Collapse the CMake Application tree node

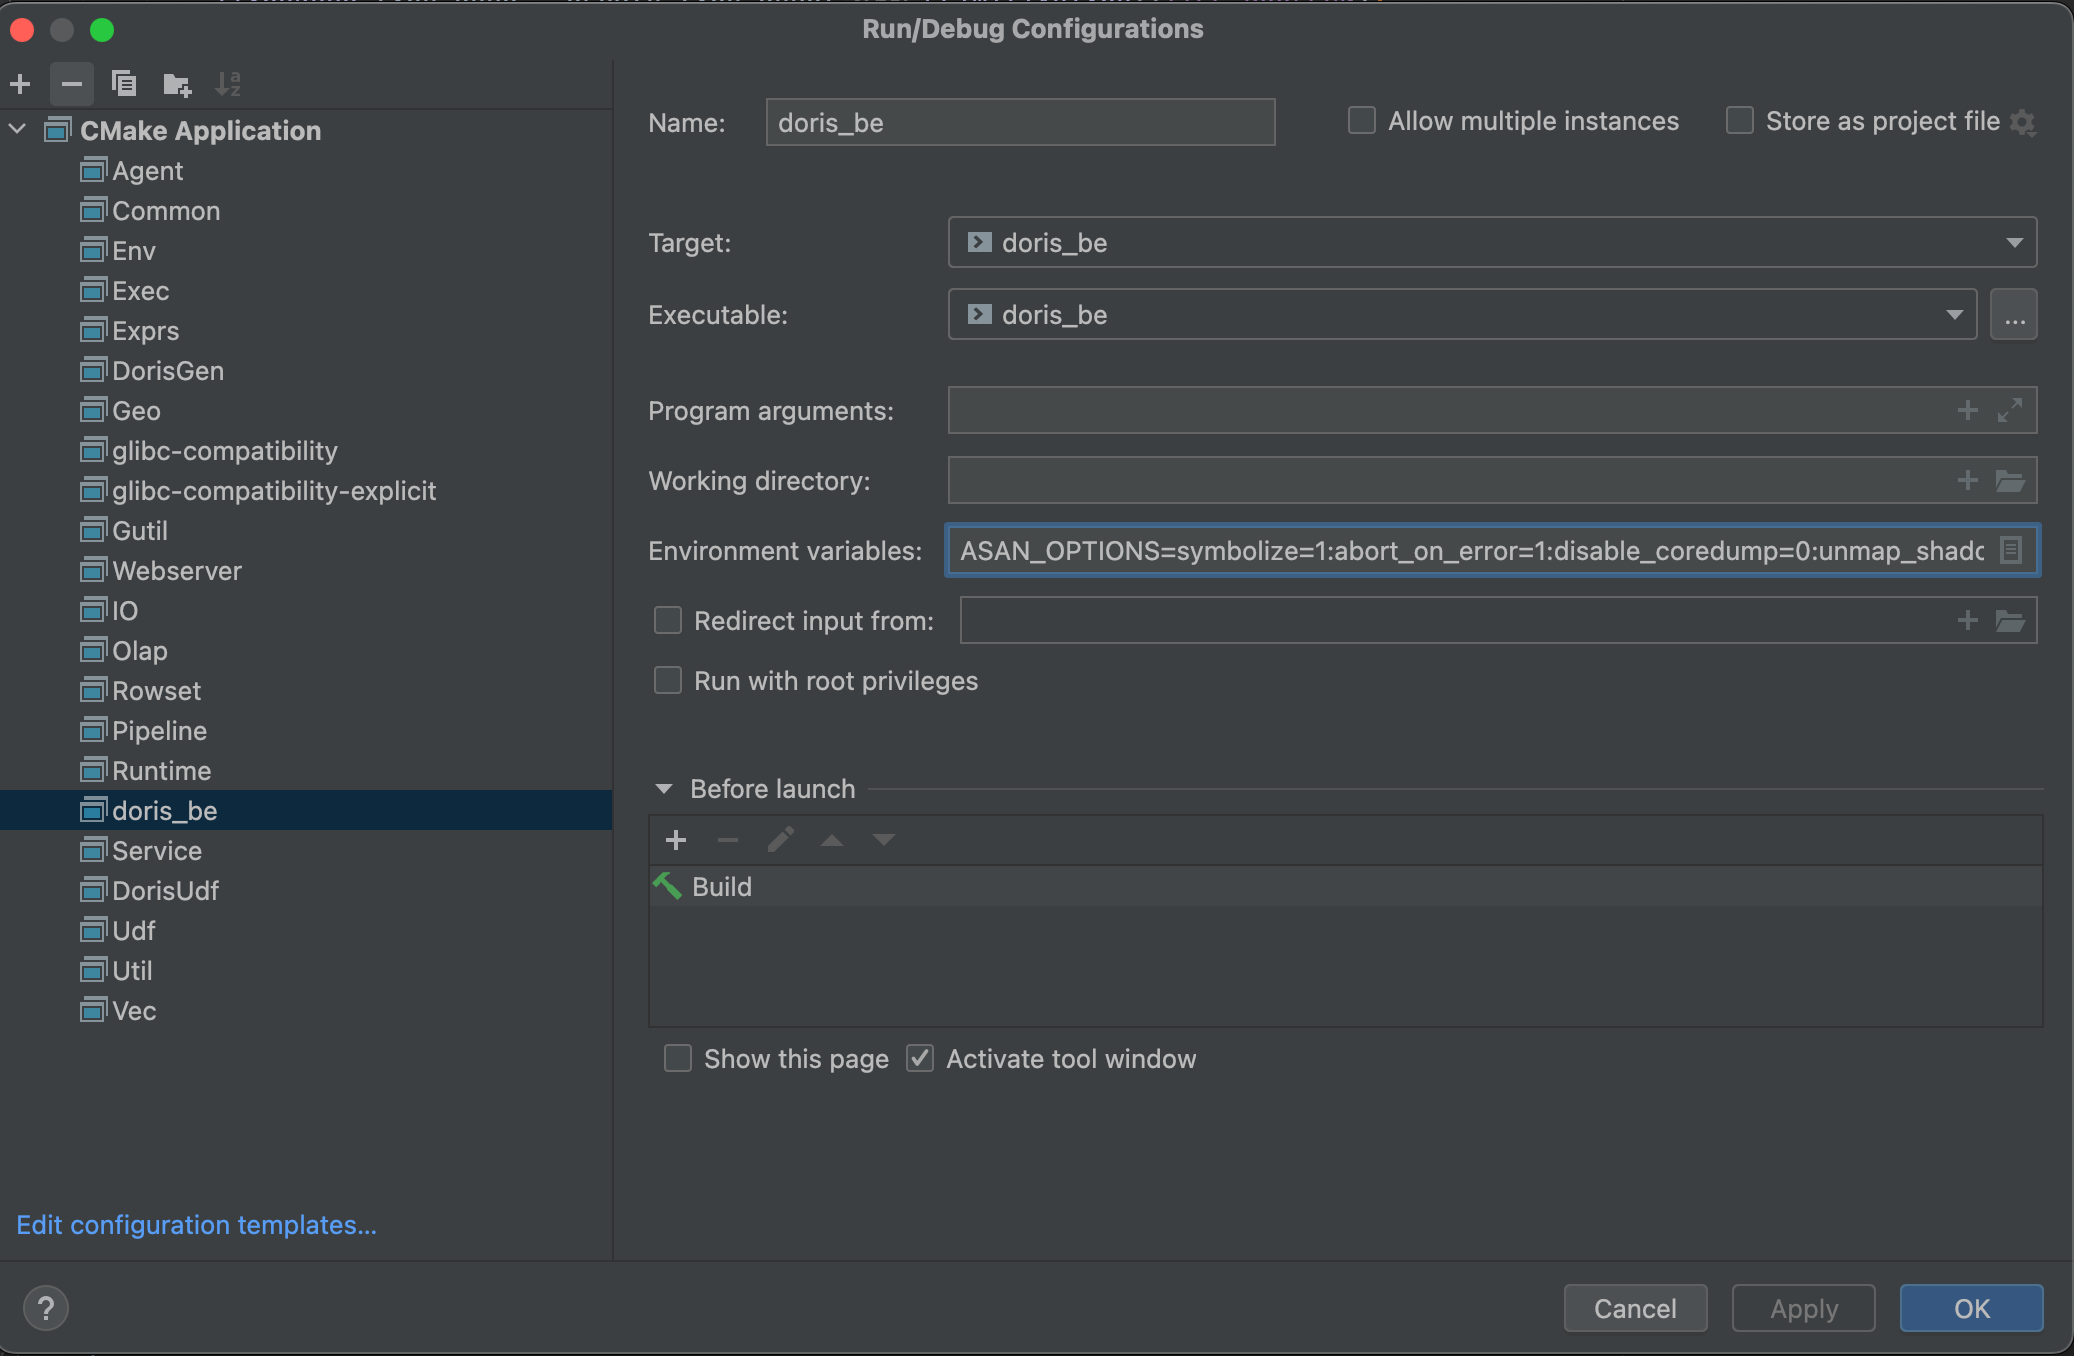[17, 130]
